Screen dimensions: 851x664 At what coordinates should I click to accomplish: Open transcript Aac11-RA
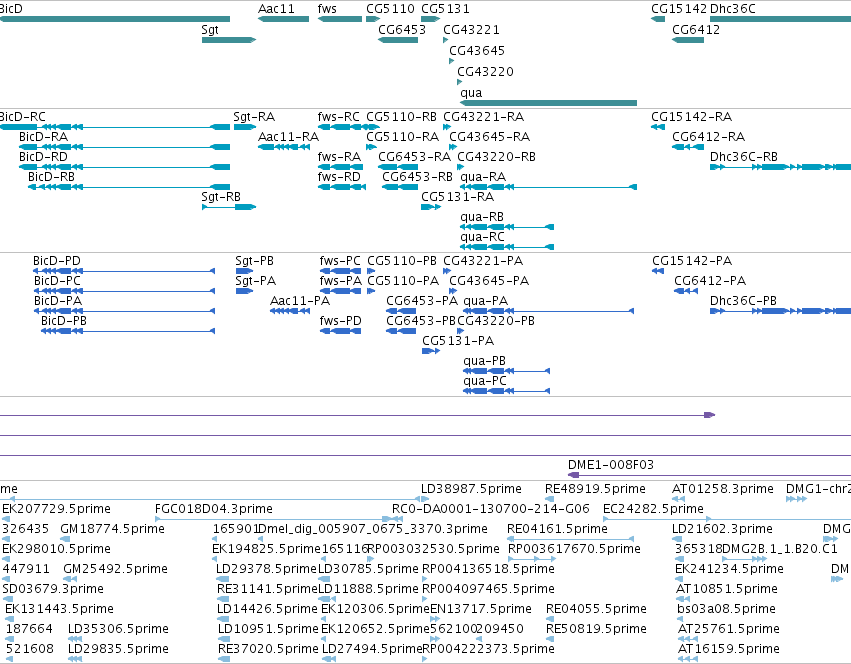(288, 137)
